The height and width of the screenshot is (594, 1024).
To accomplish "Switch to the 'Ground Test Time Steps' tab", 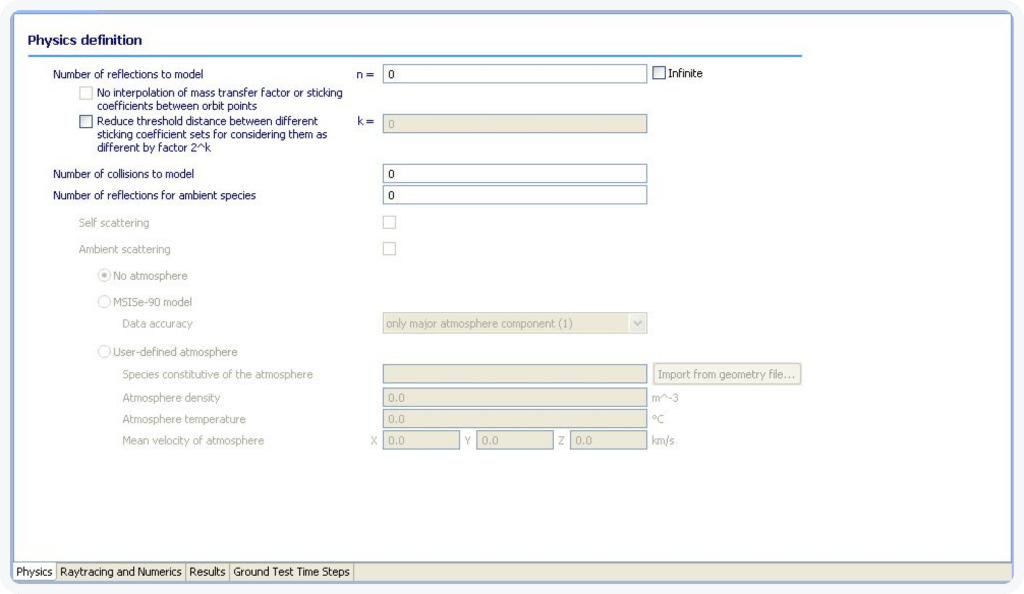I will [290, 572].
